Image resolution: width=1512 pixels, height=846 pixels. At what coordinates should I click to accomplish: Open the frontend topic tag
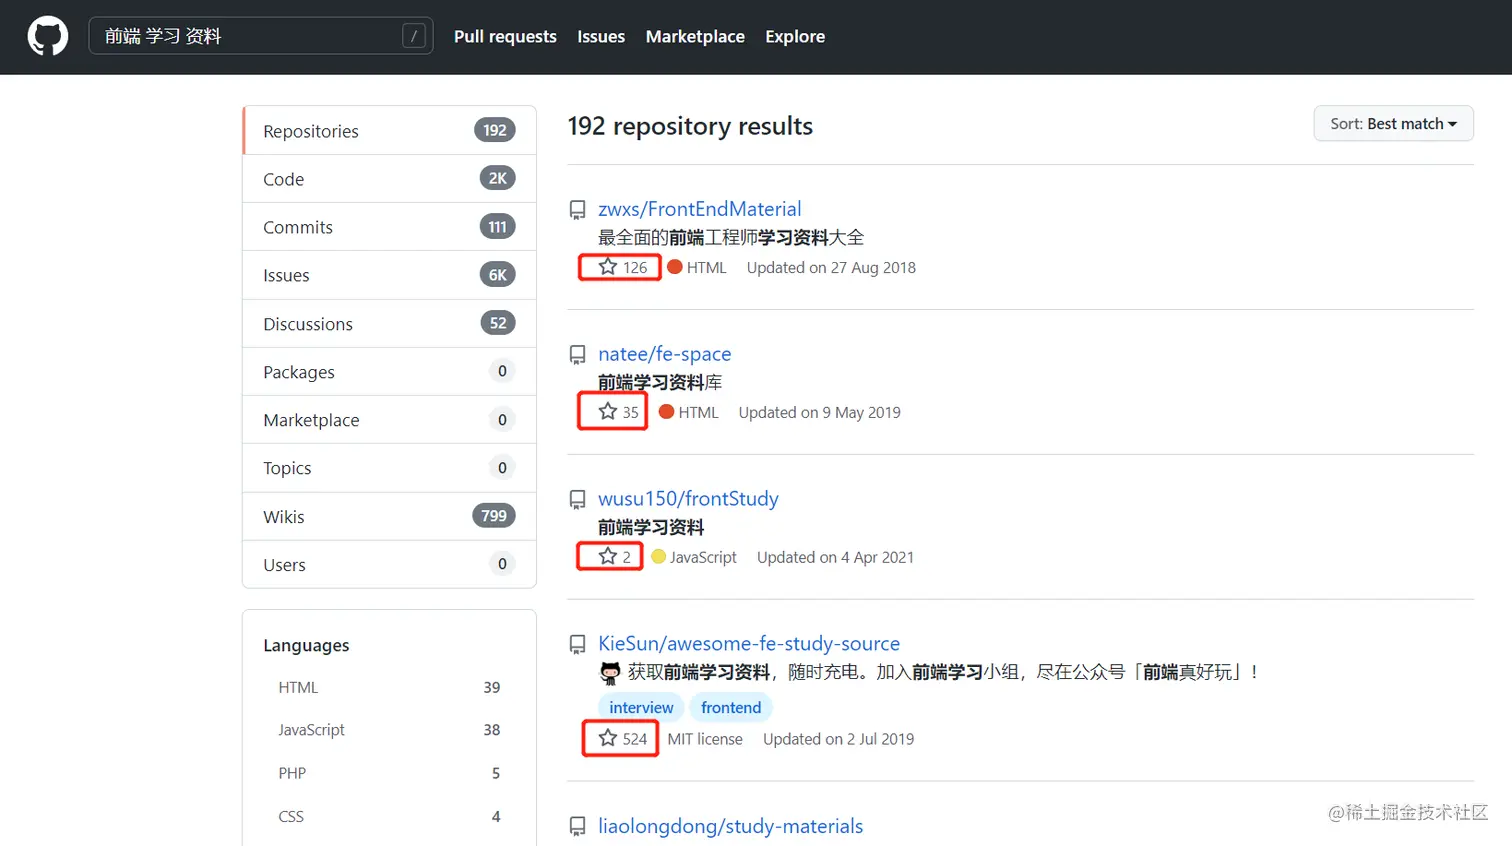click(x=731, y=707)
